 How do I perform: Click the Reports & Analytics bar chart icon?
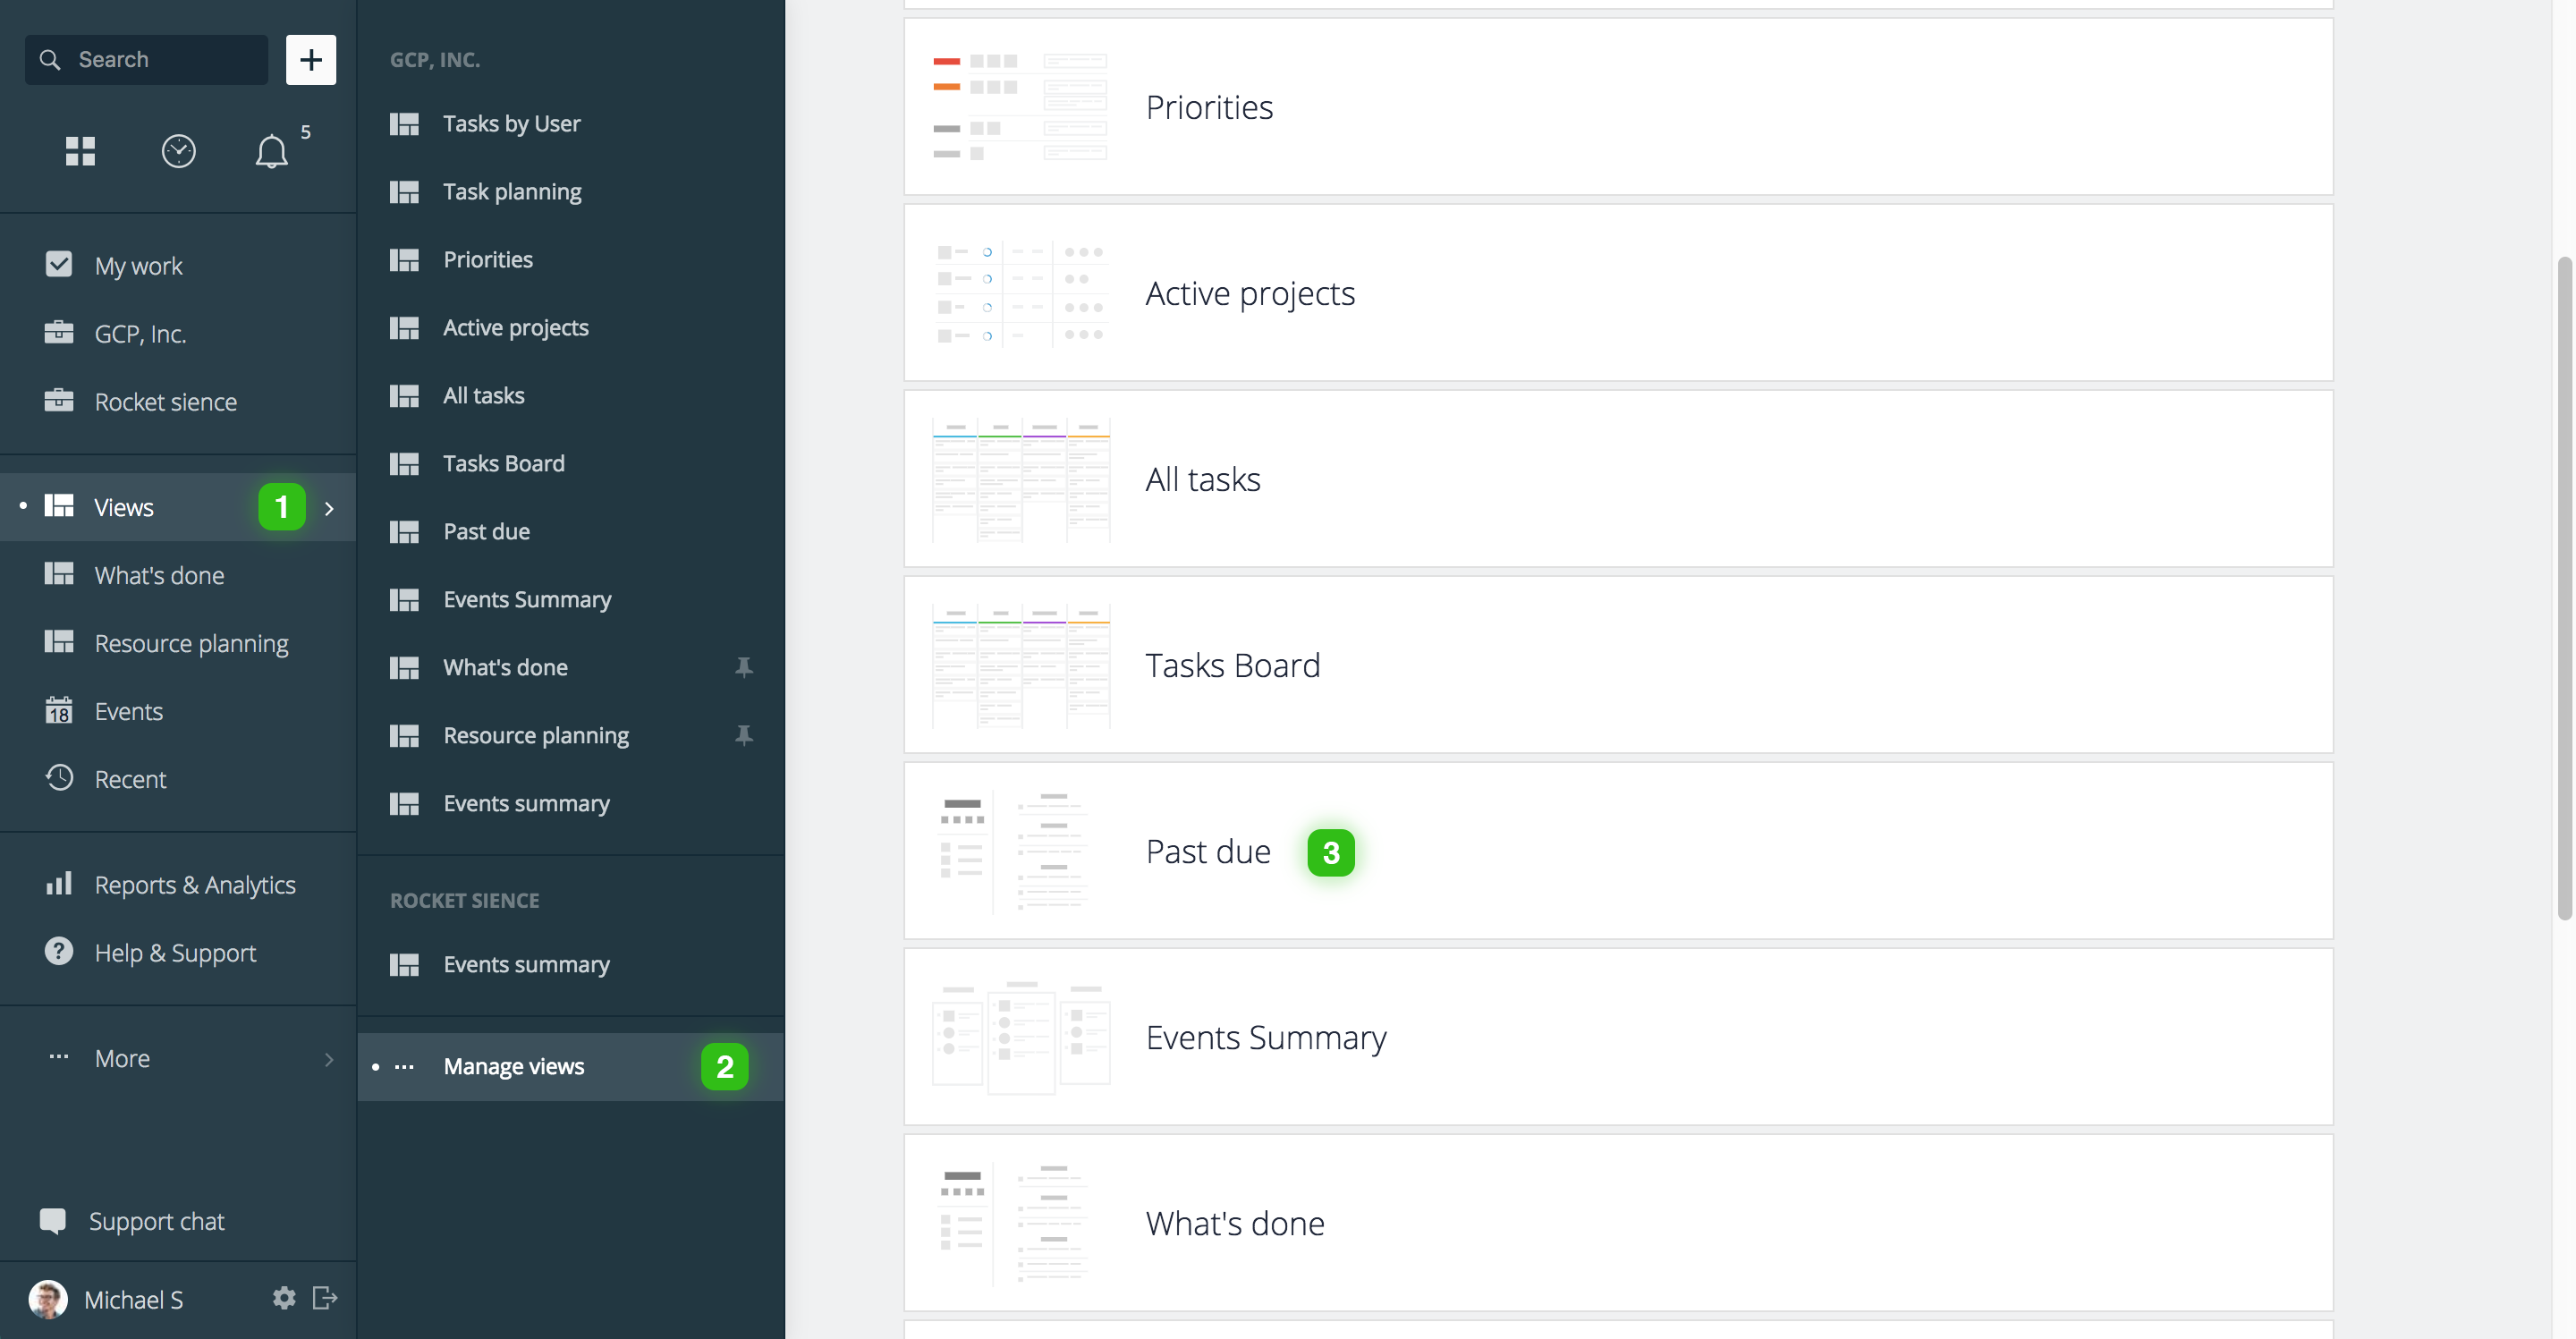tap(59, 883)
